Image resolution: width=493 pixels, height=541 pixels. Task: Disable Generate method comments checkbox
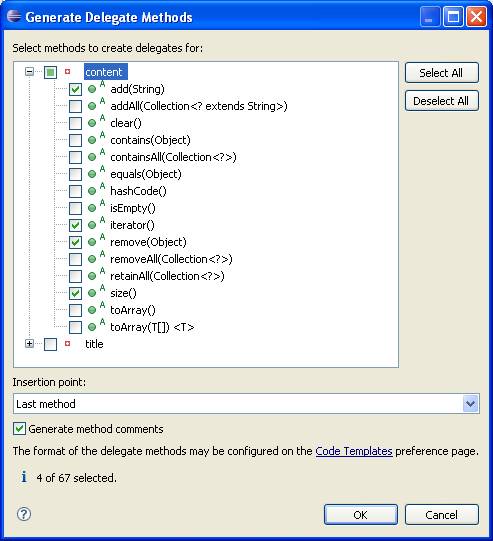point(19,429)
